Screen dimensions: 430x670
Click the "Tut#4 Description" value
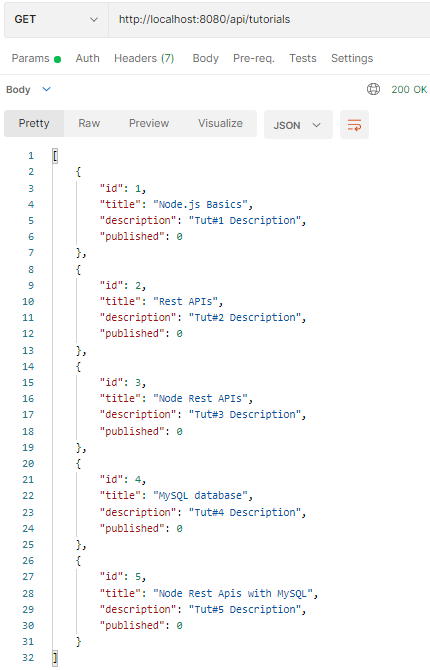tap(244, 512)
